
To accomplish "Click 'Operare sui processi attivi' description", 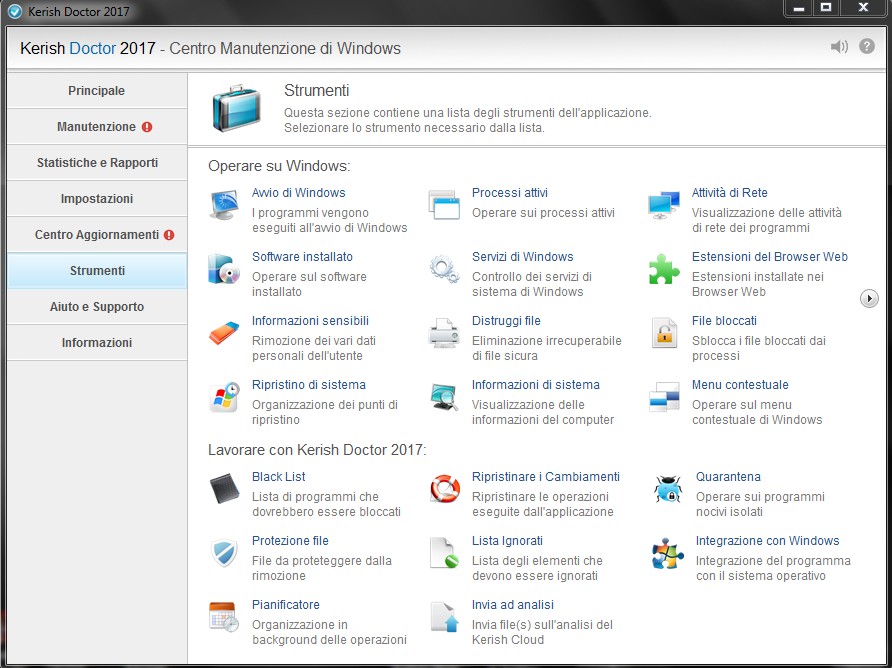I will pyautogui.click(x=543, y=213).
